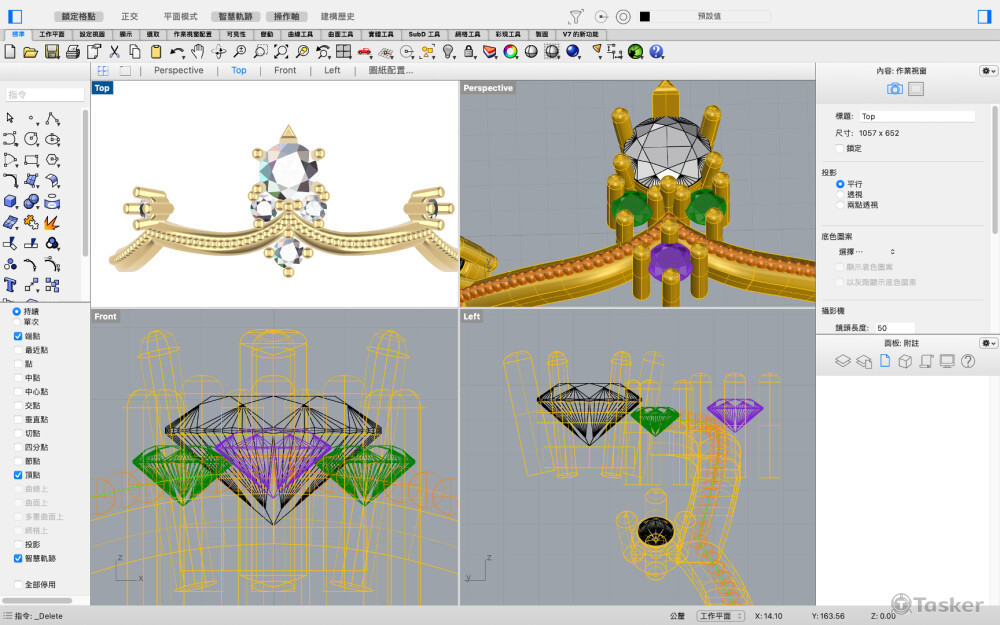Select 透視 perspective projection radio button

click(840, 195)
